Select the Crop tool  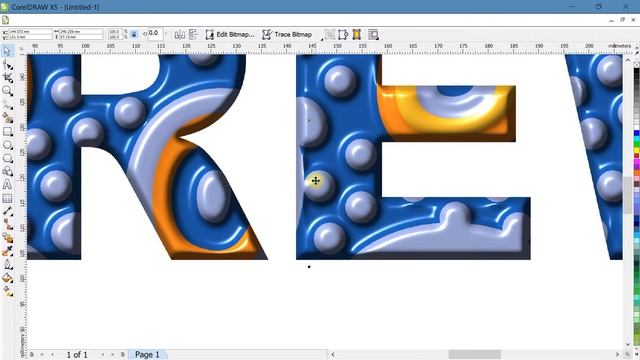click(7, 78)
